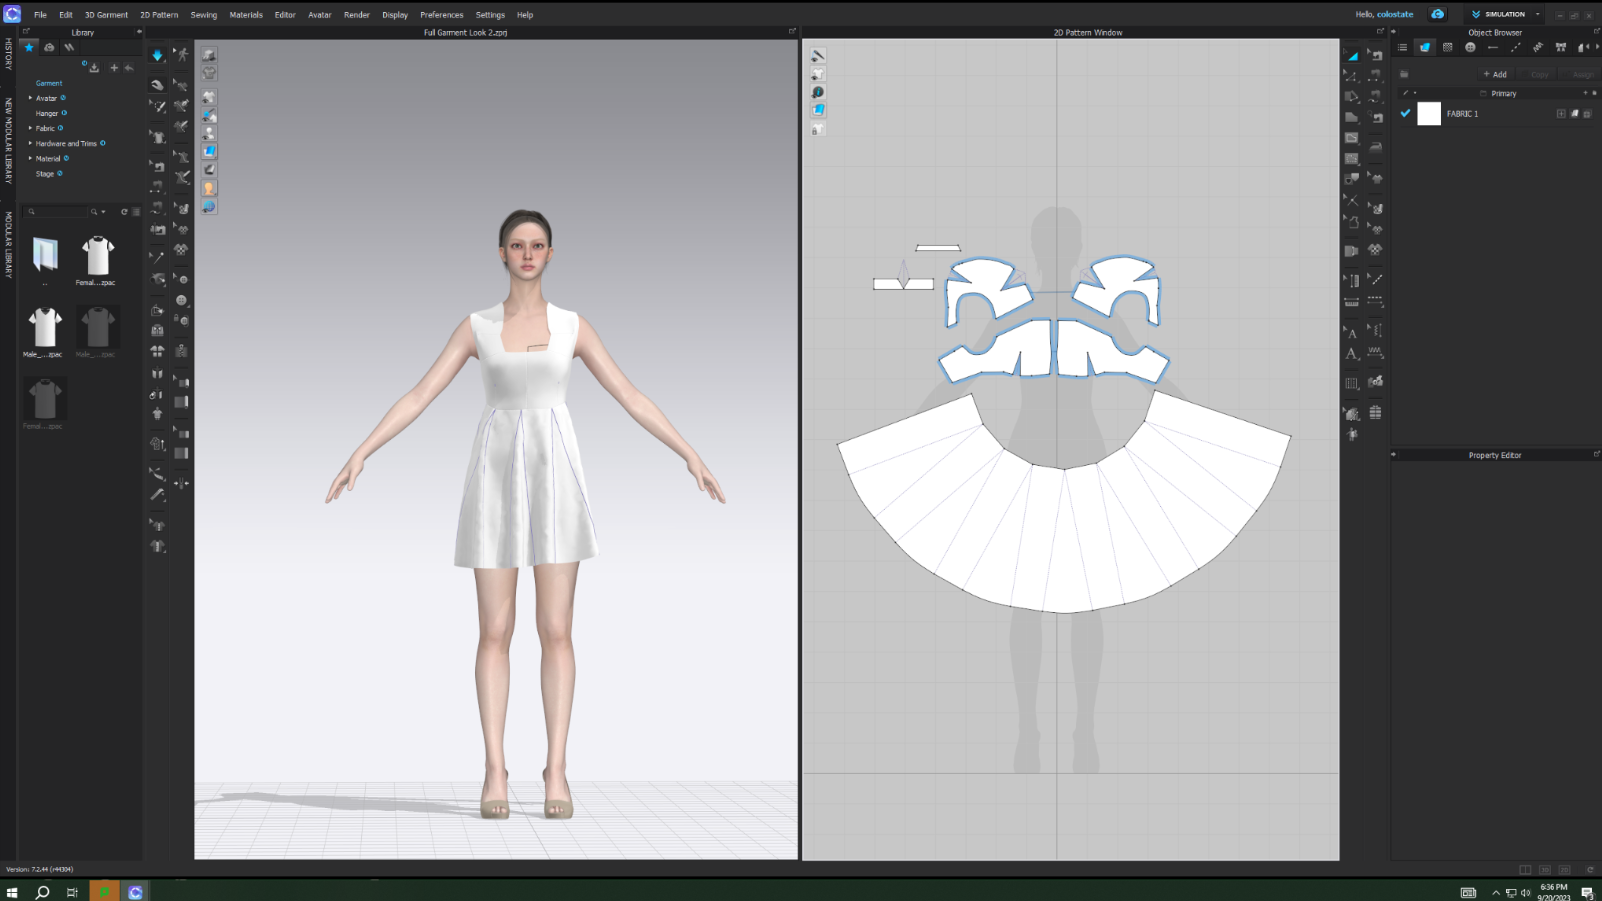Expand the Material tree item in Library
1602x901 pixels.
click(30, 158)
